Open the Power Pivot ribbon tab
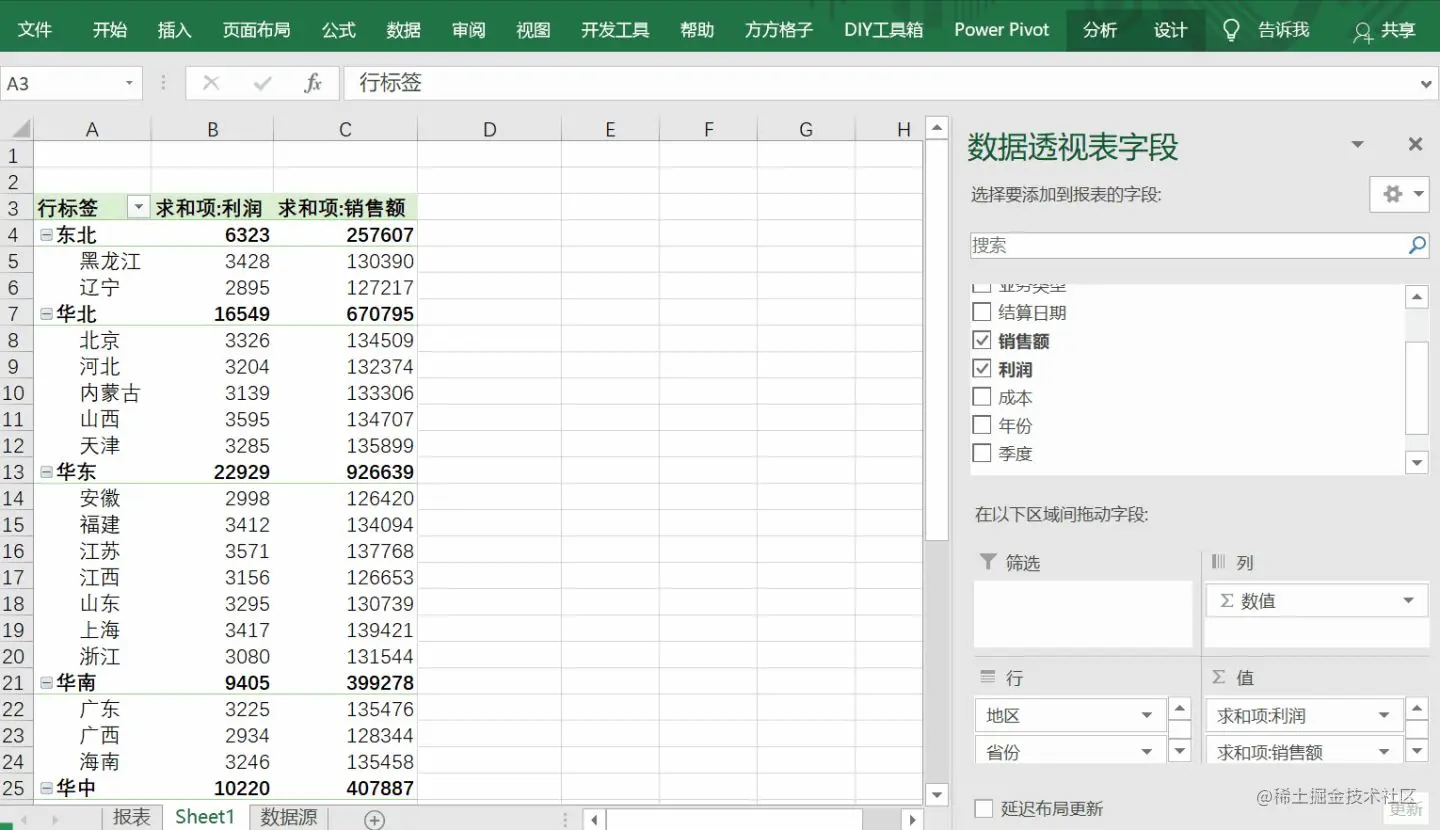This screenshot has height=830, width=1440. [1002, 30]
